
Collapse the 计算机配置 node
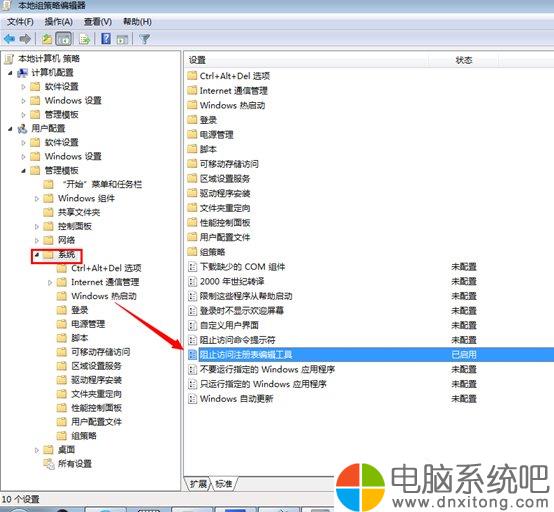click(10, 73)
